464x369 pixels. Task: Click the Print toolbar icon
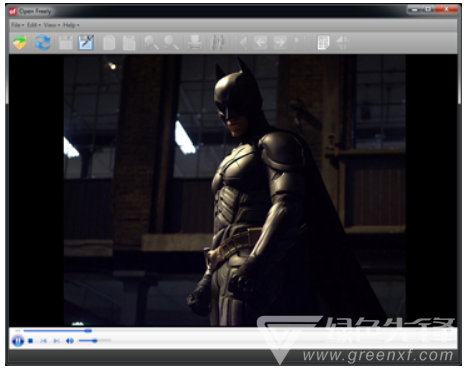195,43
